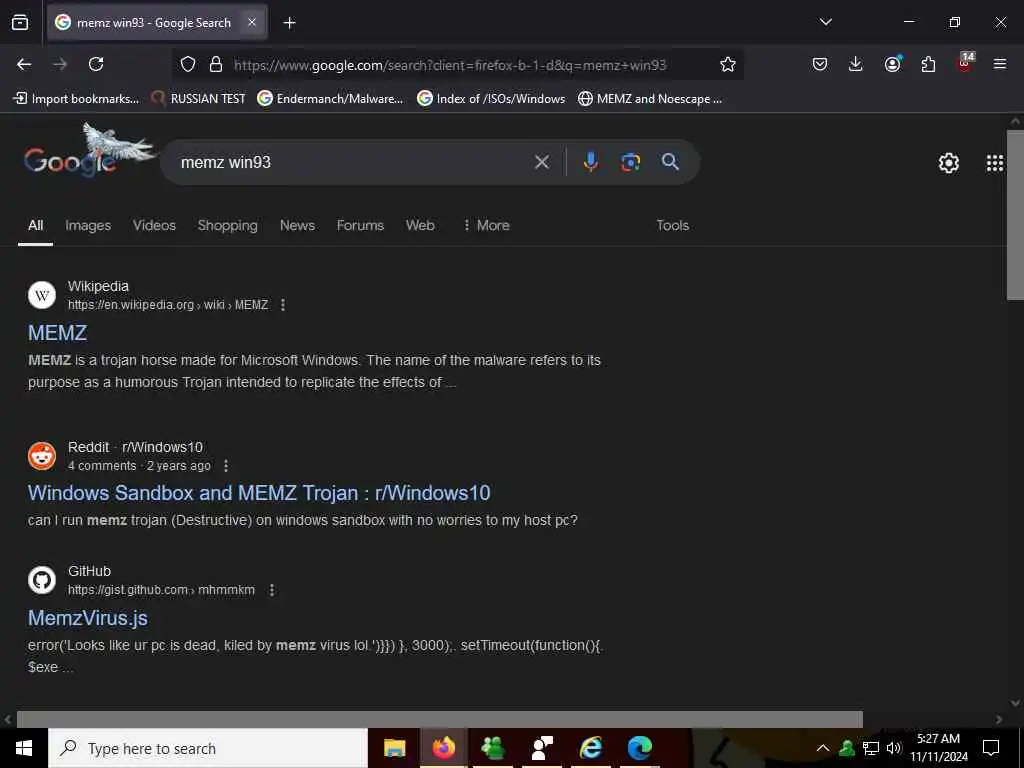Viewport: 1024px width, 768px height.
Task: Open the extension with 14 badge
Action: click(x=965, y=62)
